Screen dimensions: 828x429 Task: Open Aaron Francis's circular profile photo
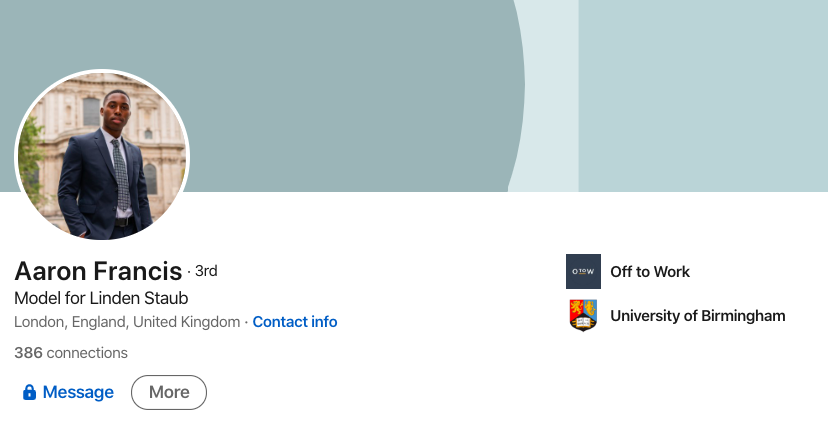click(101, 156)
